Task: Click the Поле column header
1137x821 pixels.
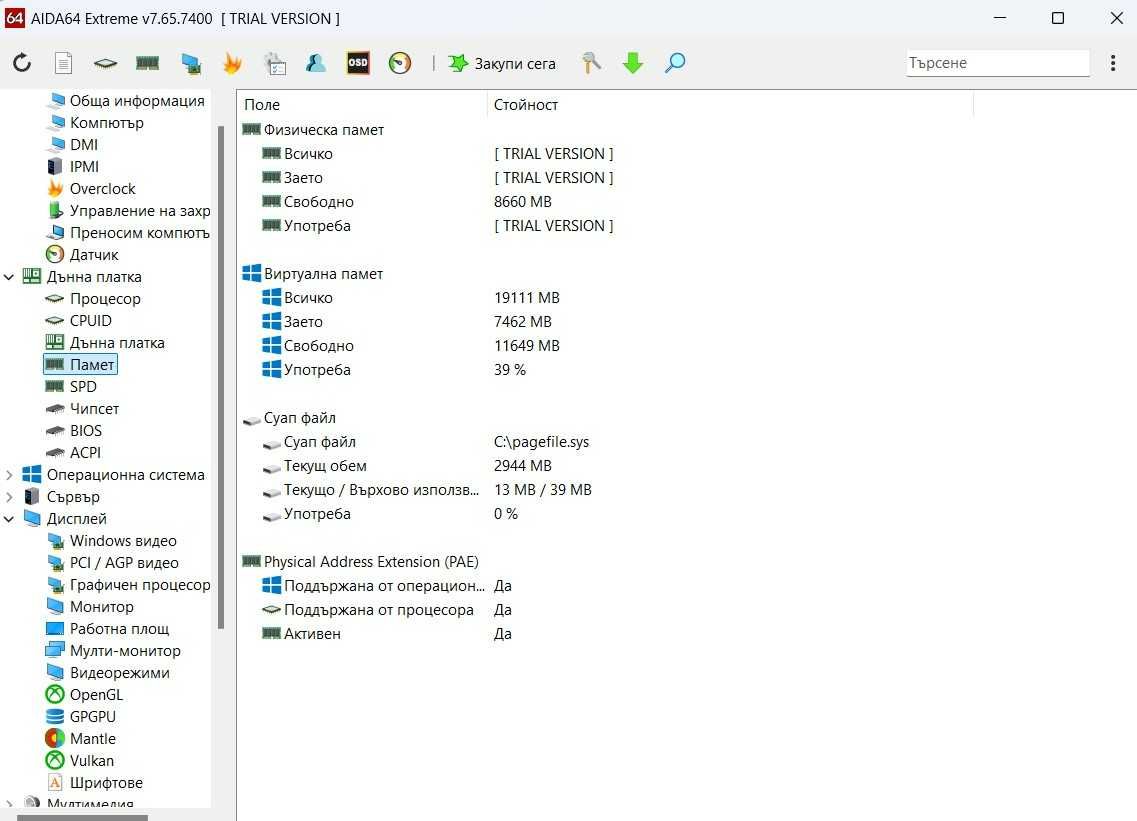Action: 363,104
